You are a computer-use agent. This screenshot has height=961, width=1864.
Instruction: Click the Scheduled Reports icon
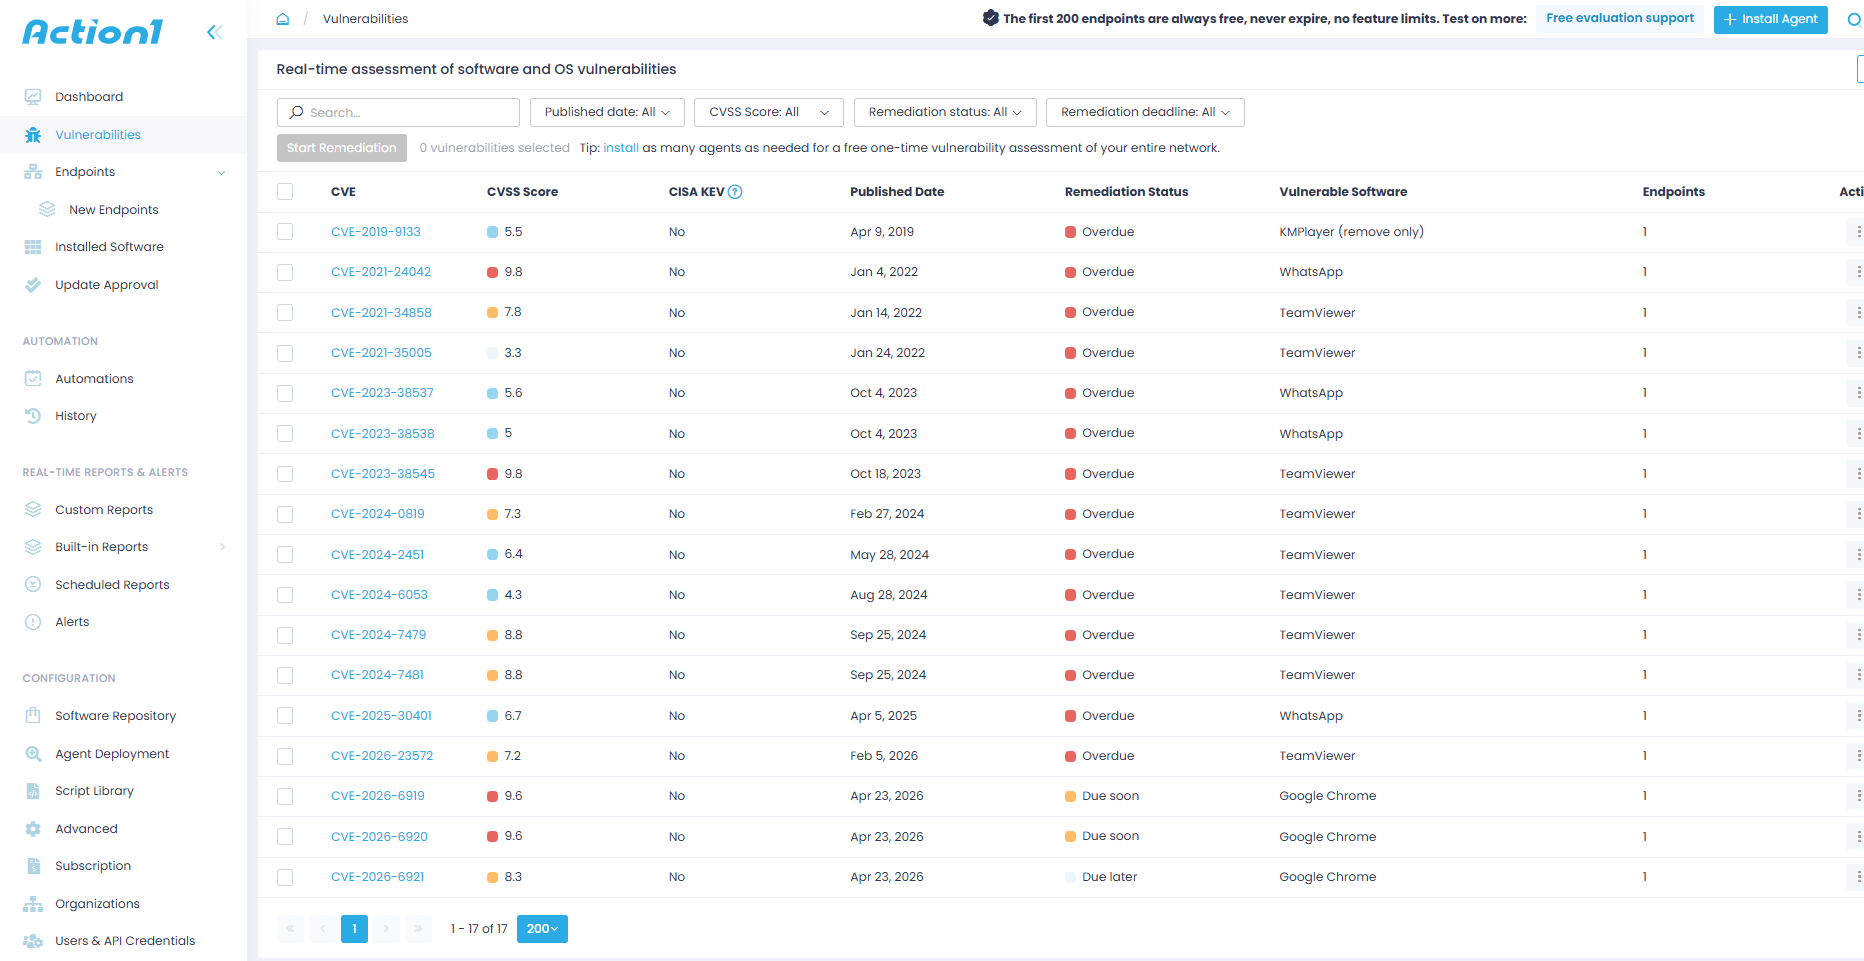point(33,585)
